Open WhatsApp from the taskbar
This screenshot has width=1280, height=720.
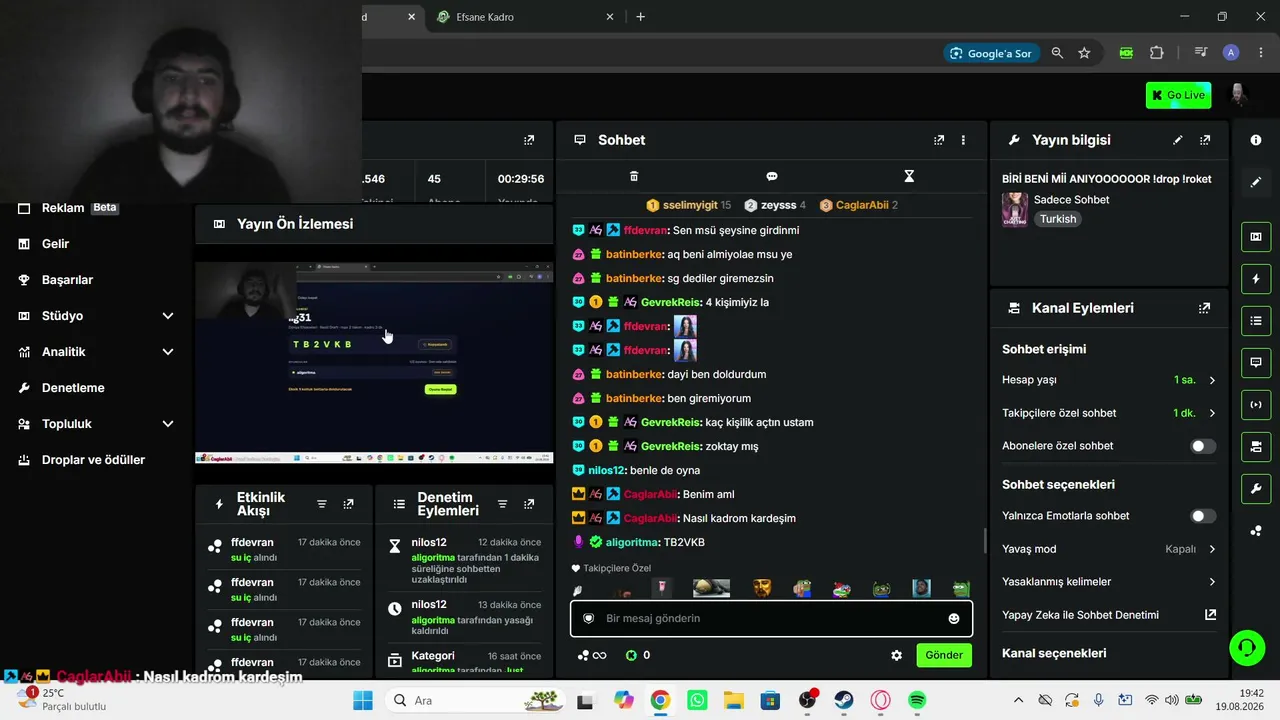coord(697,700)
